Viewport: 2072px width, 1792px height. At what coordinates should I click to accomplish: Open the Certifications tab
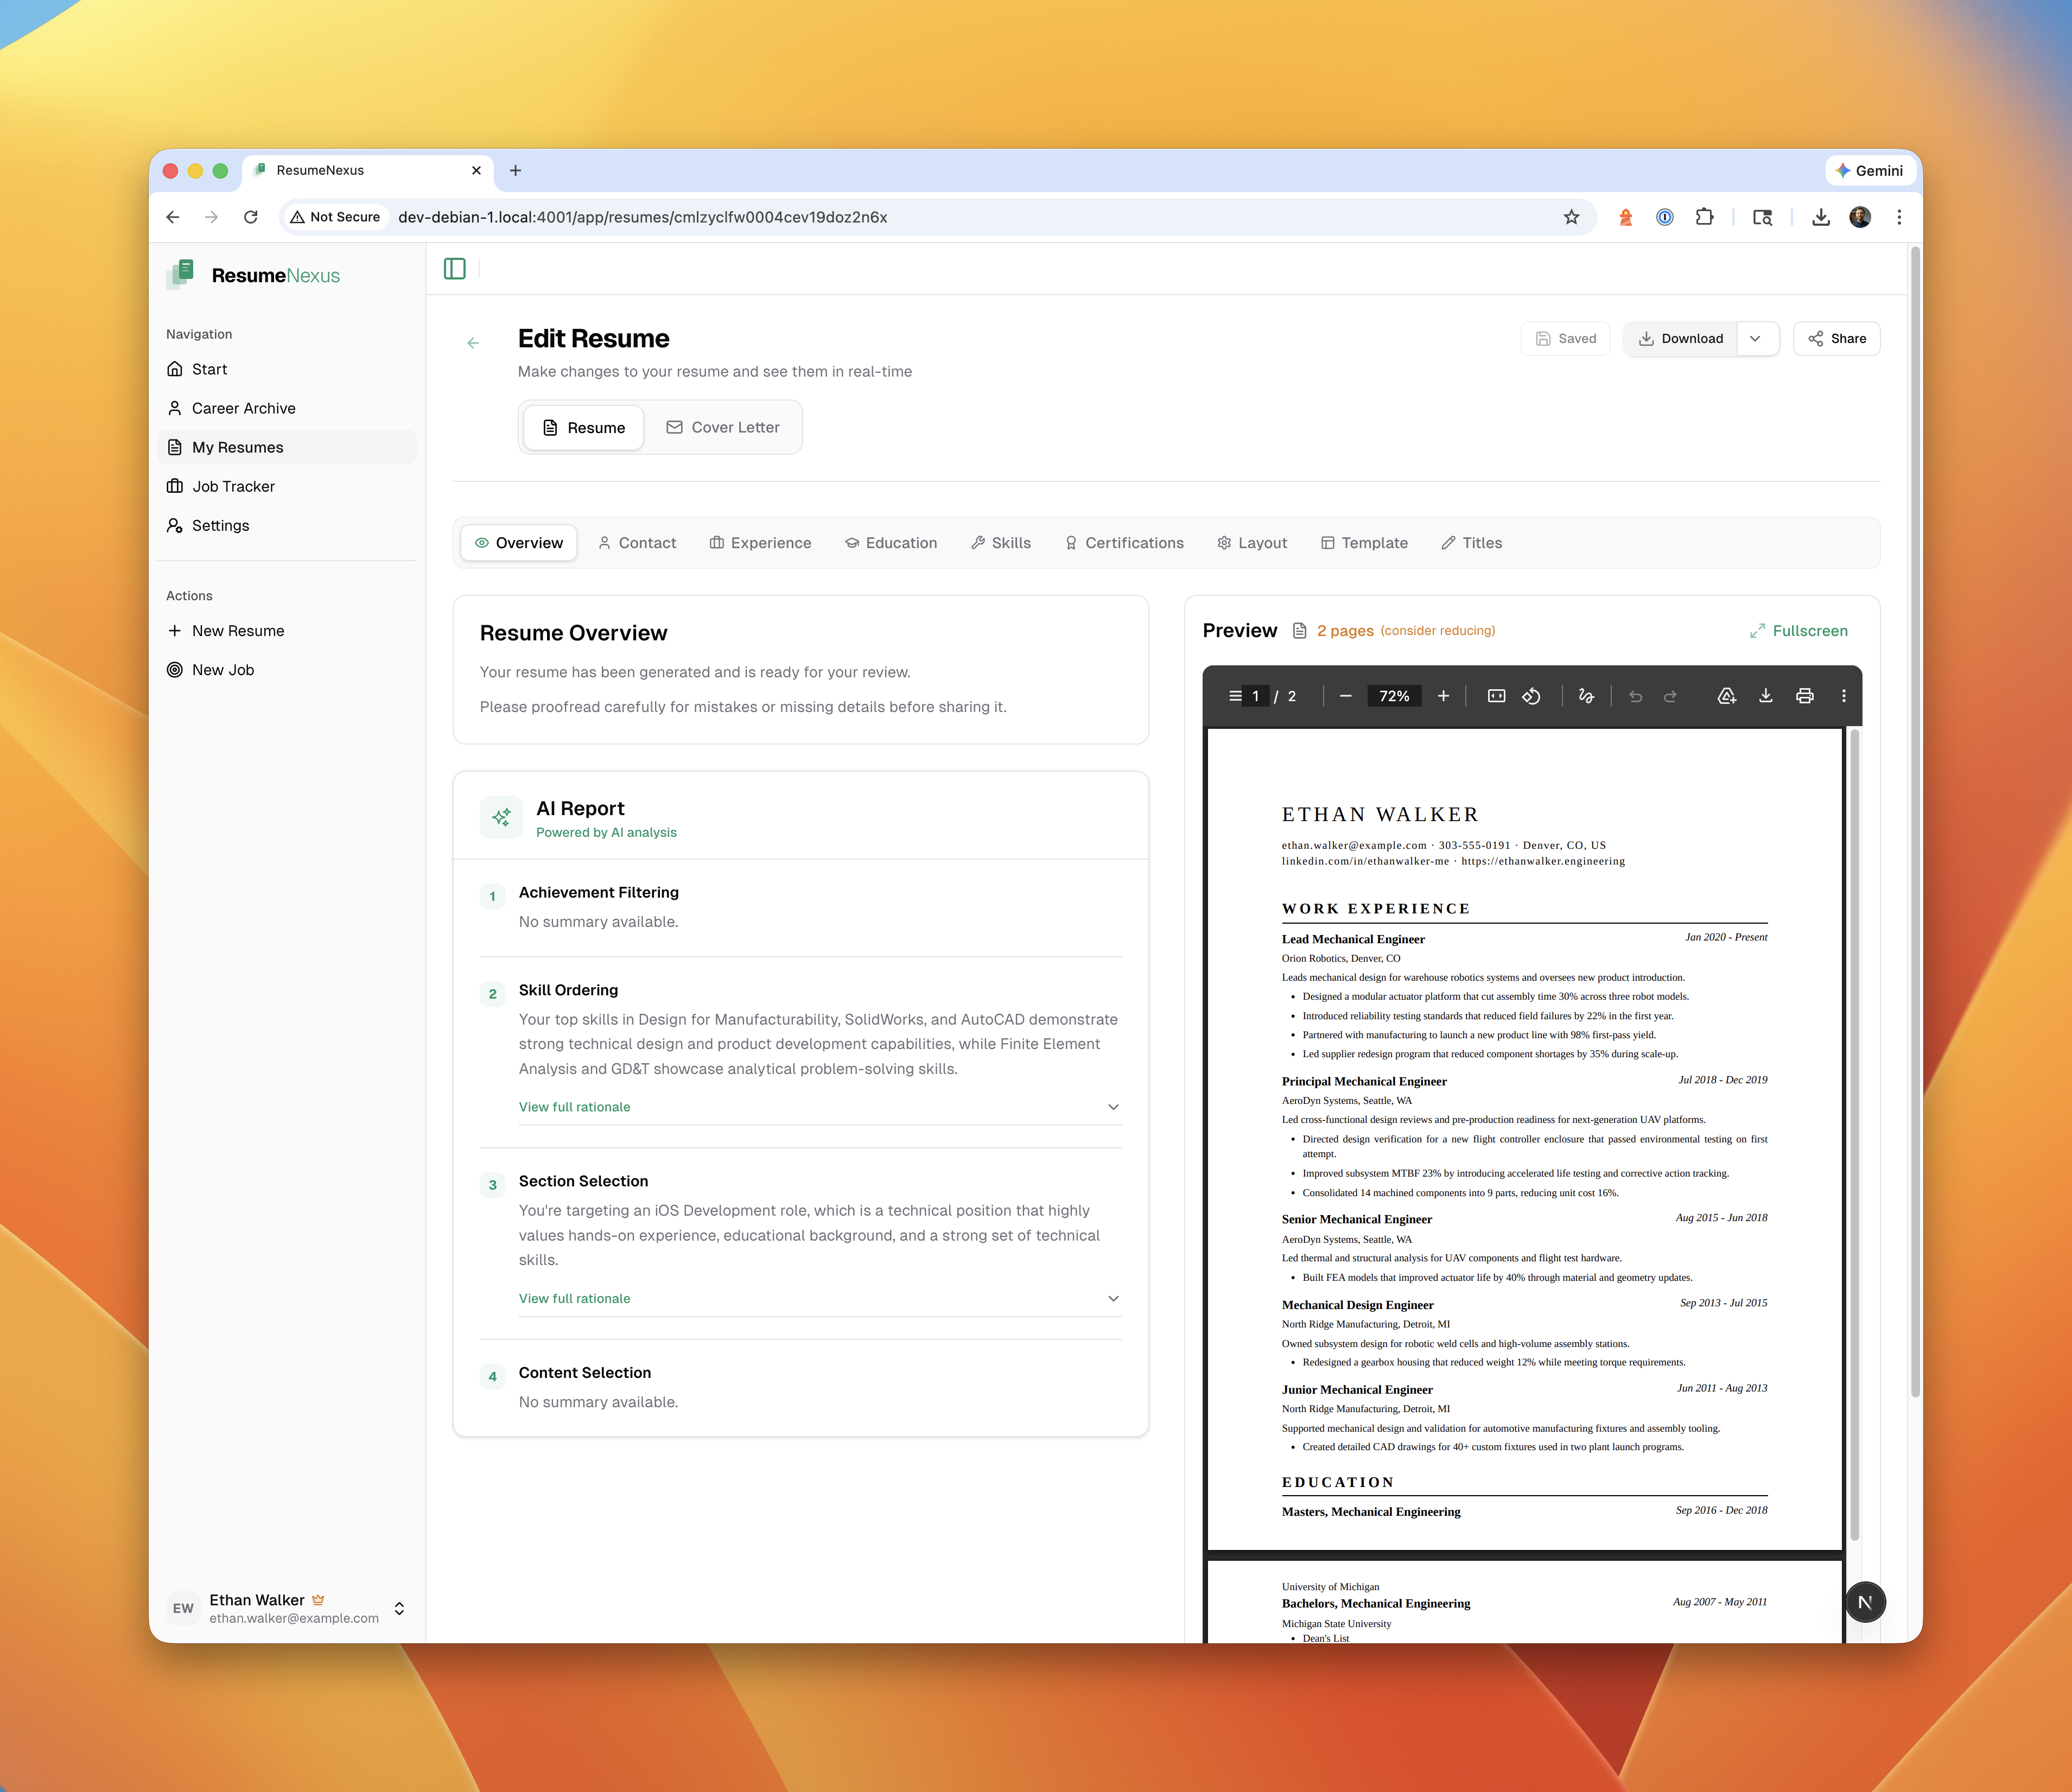point(1124,542)
